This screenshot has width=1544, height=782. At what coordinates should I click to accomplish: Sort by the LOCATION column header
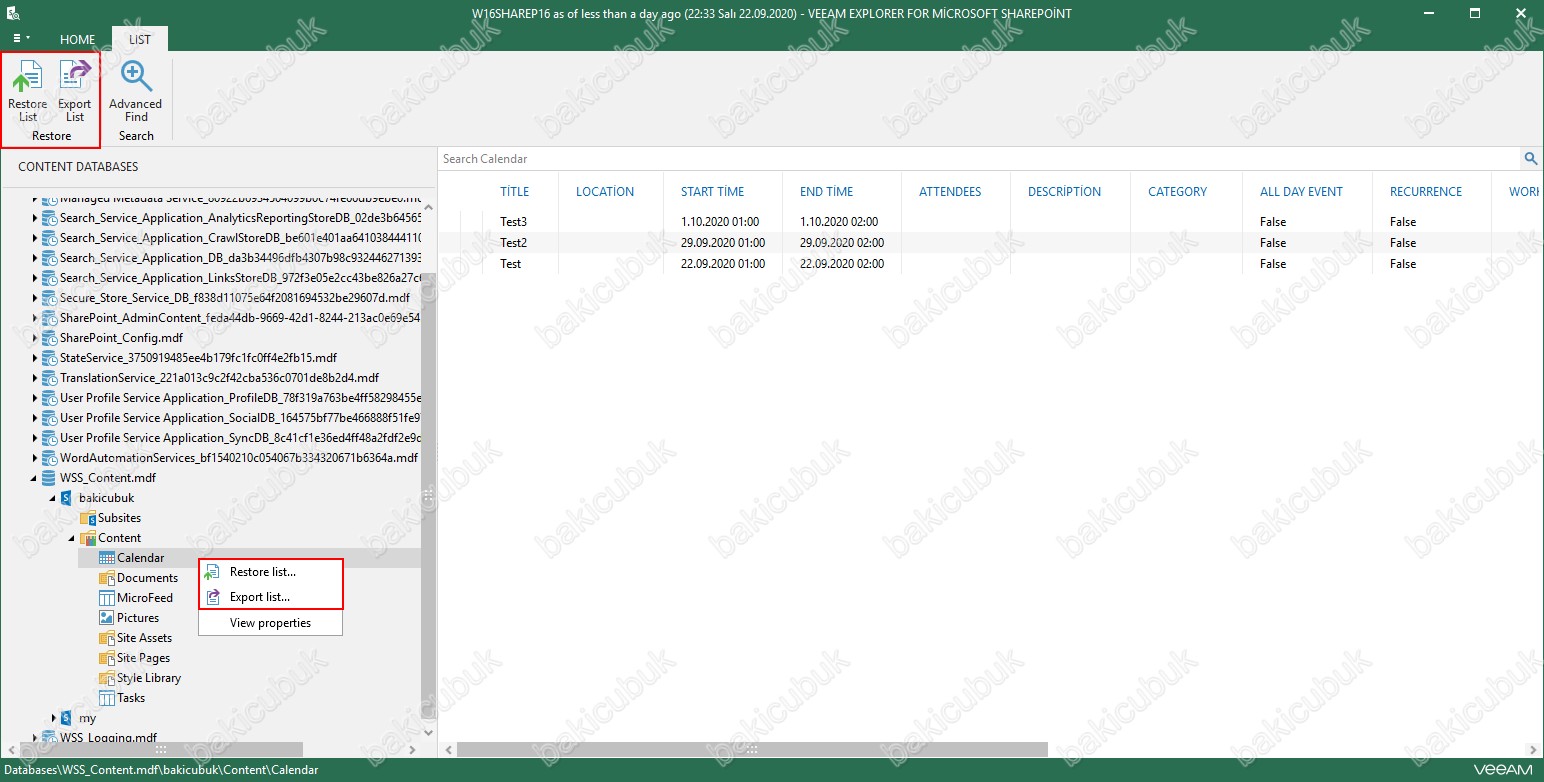click(x=605, y=192)
